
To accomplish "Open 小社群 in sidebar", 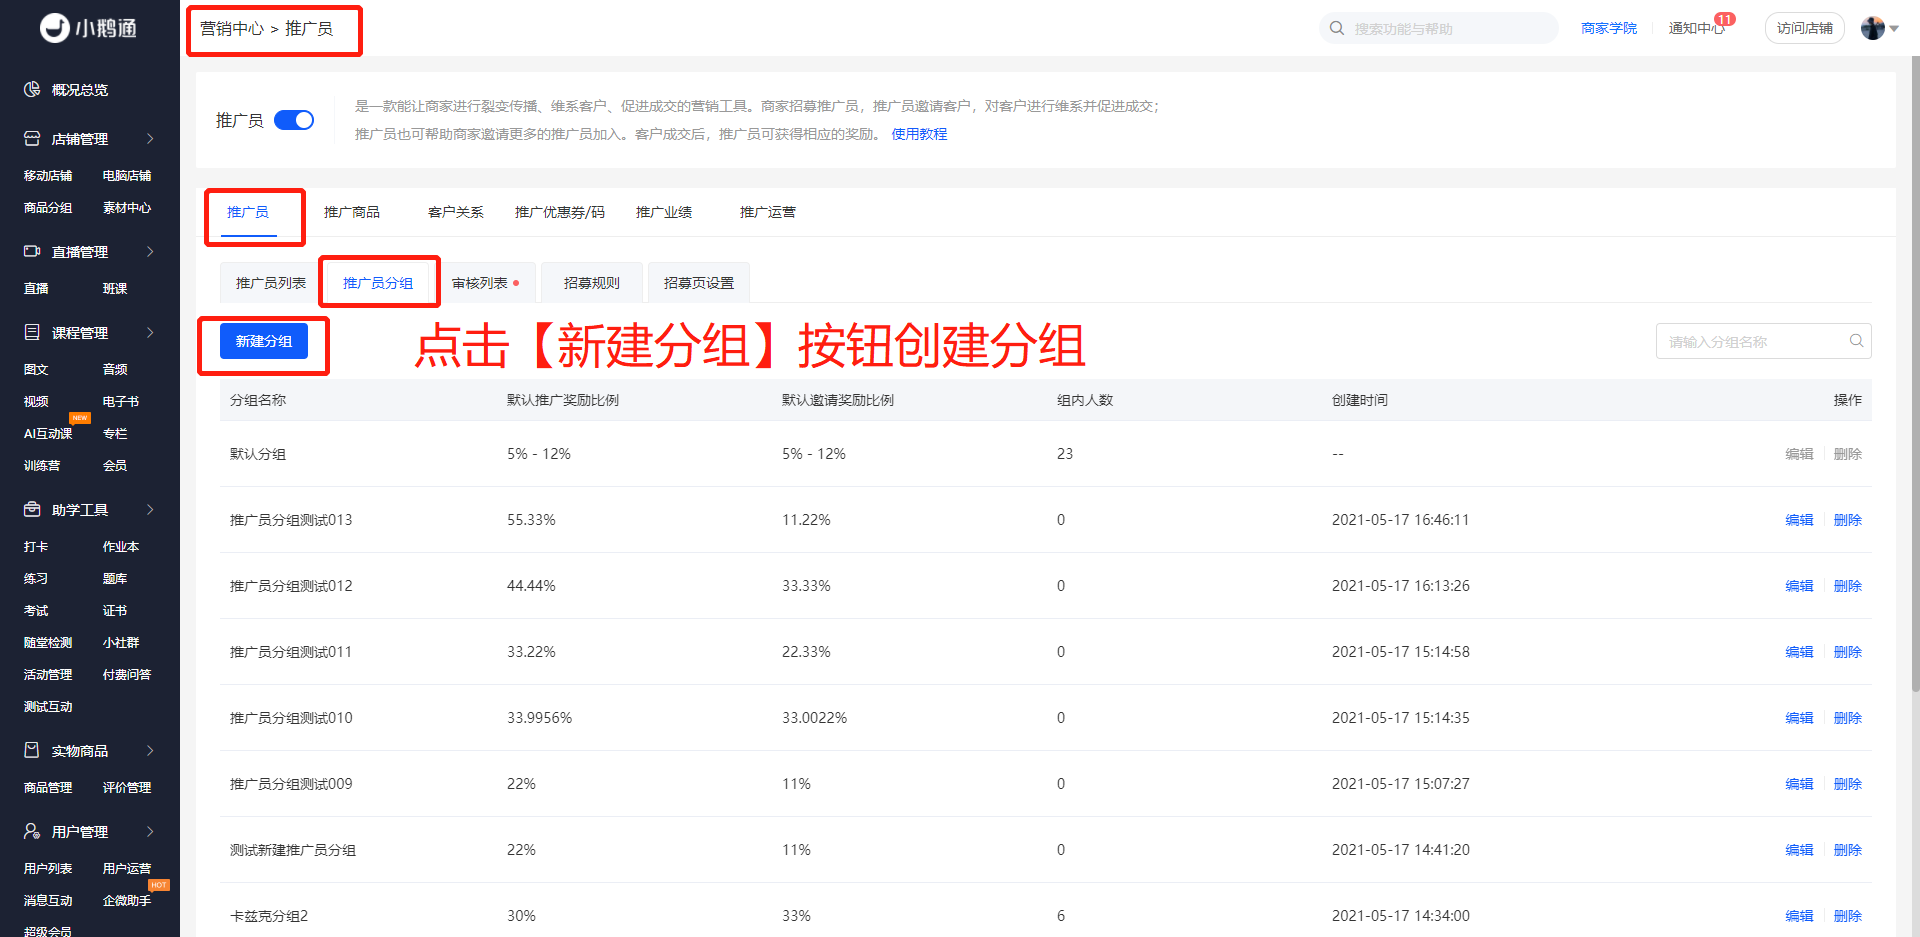I will point(121,642).
